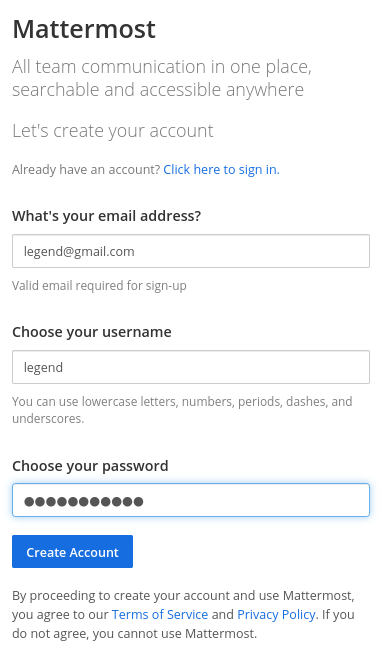Click the Mattermost title heading

(x=84, y=29)
